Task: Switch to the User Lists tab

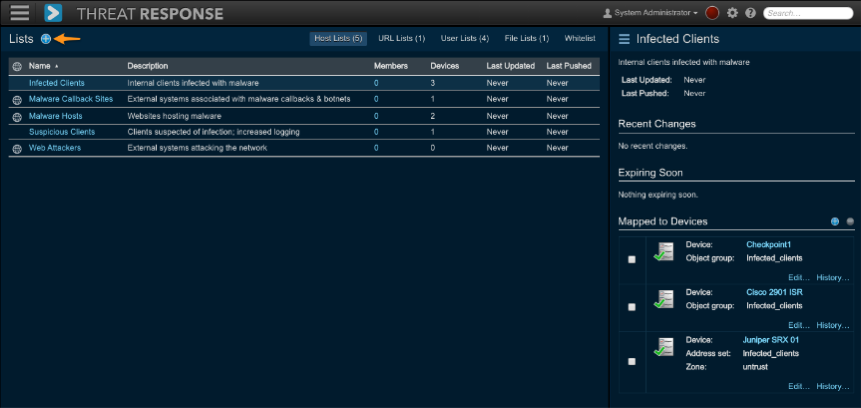Action: (x=464, y=38)
